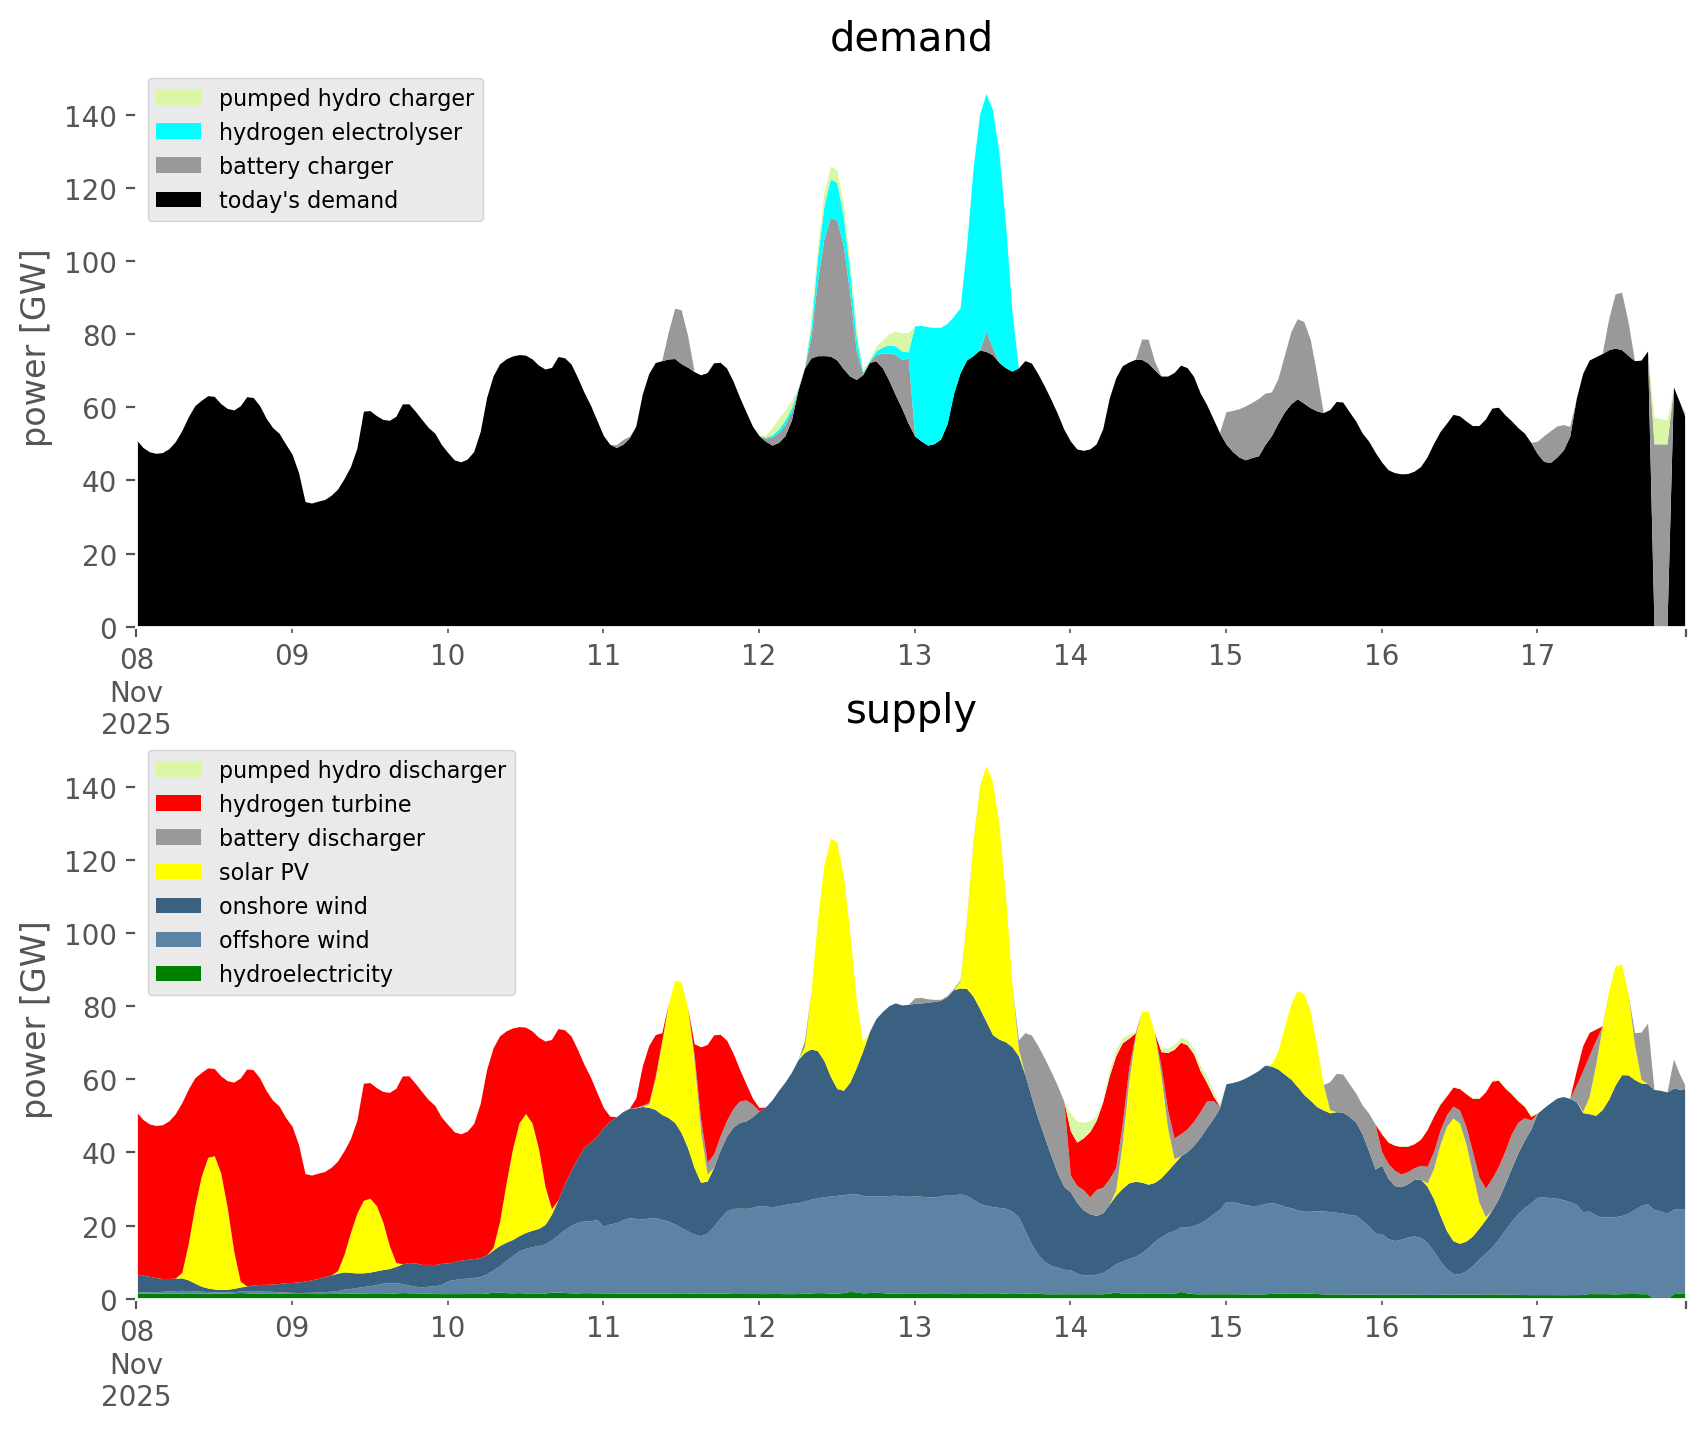Click the black today's demand legend swatch
The image size is (1706, 1431).
point(179,200)
